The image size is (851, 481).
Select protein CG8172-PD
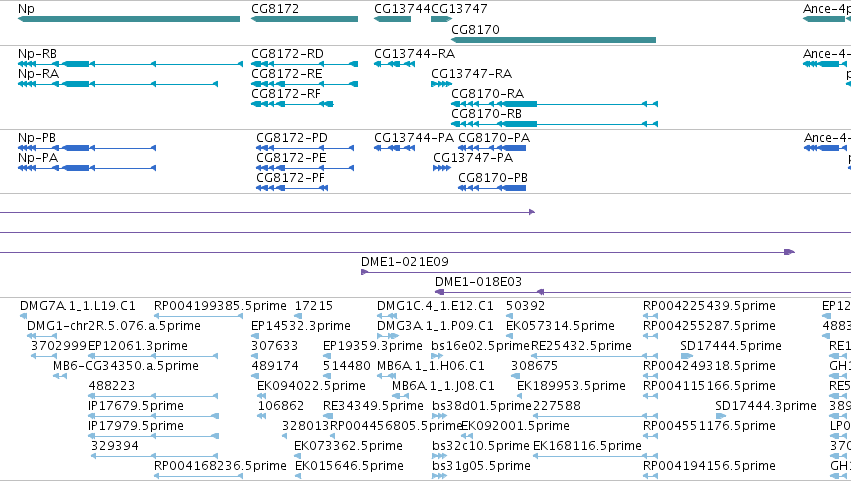click(305, 148)
